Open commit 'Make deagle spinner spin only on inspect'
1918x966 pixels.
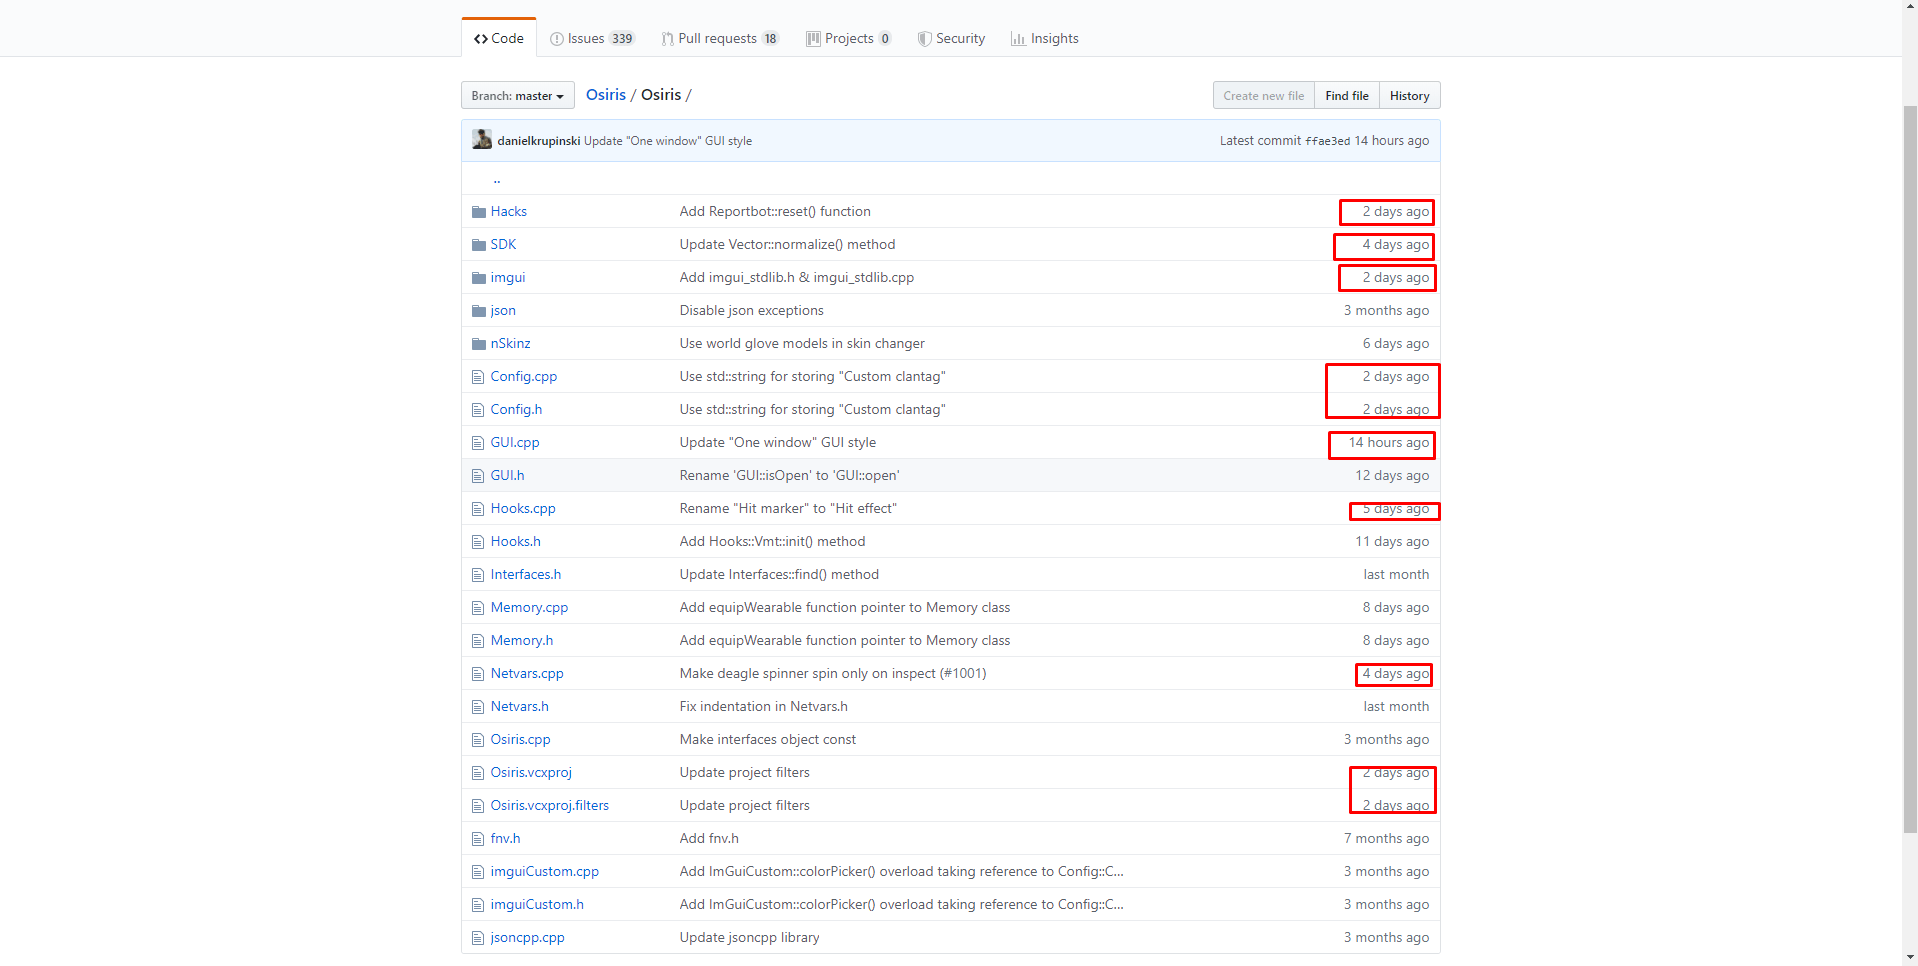point(808,673)
